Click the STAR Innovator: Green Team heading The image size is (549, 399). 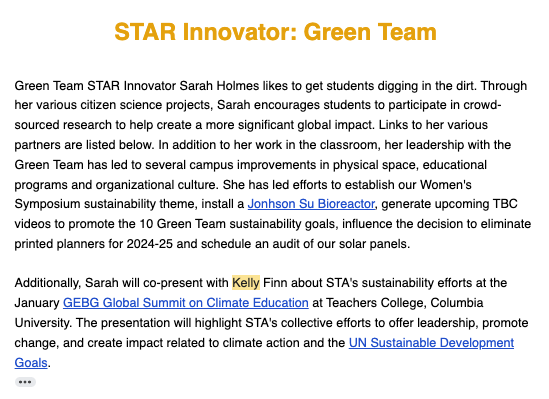[275, 32]
